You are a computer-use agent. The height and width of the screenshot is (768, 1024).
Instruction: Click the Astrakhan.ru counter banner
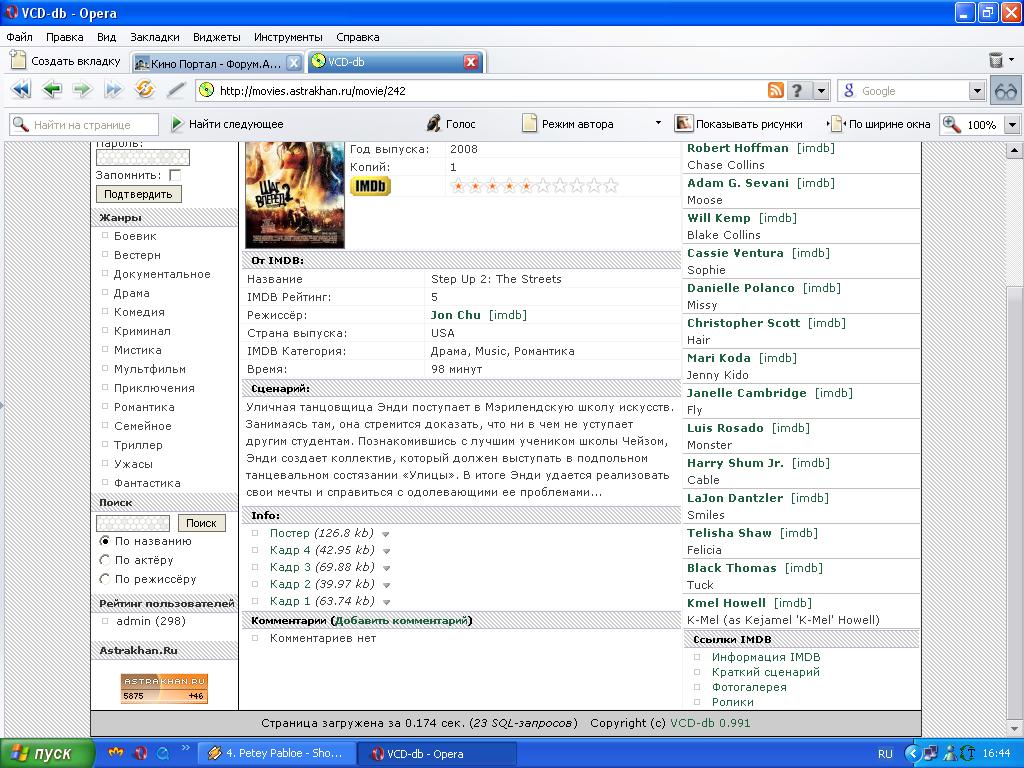(x=164, y=688)
